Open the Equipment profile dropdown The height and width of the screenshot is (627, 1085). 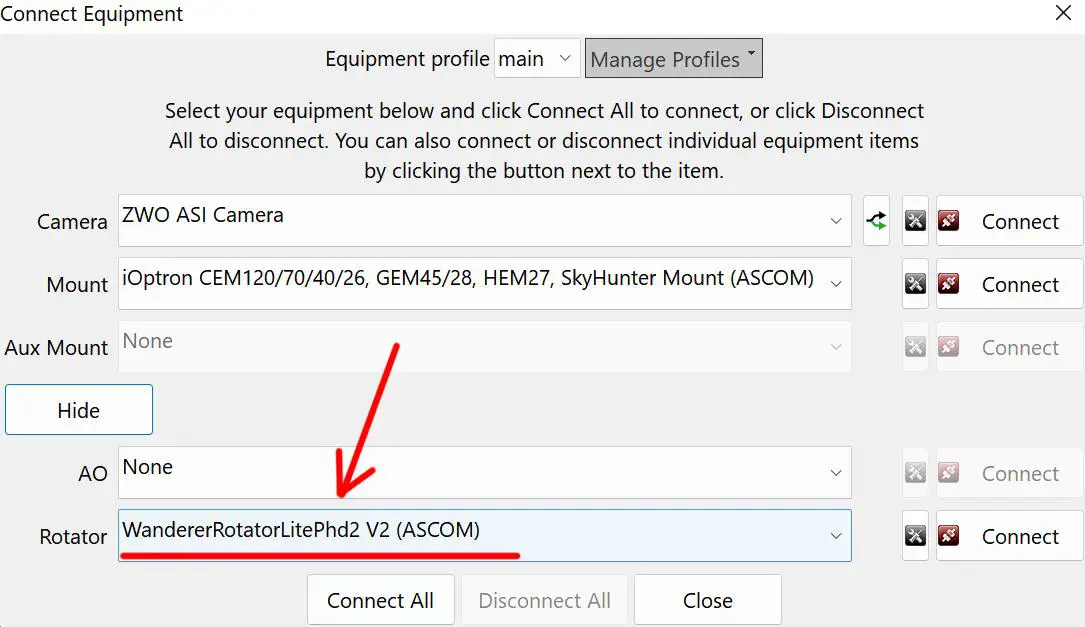click(x=537, y=59)
